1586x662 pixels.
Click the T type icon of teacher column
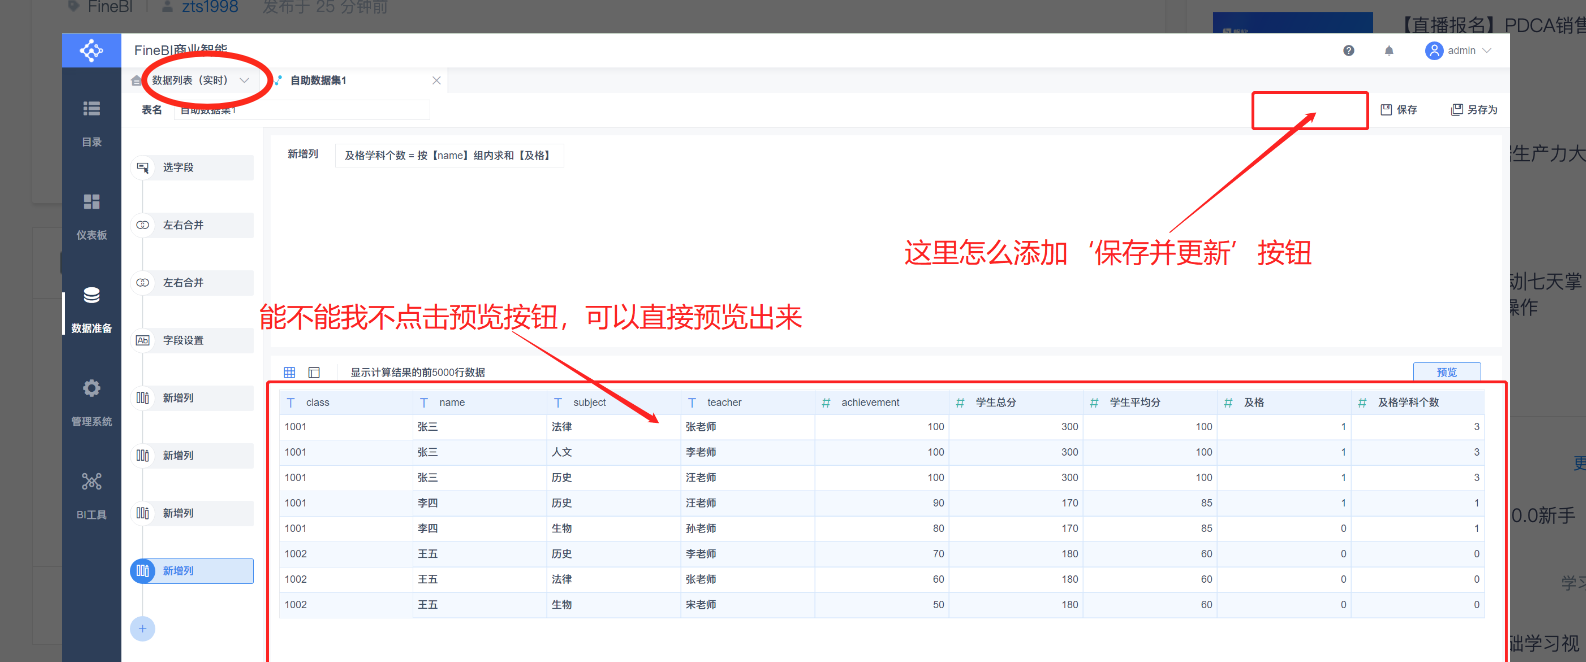pyautogui.click(x=692, y=403)
